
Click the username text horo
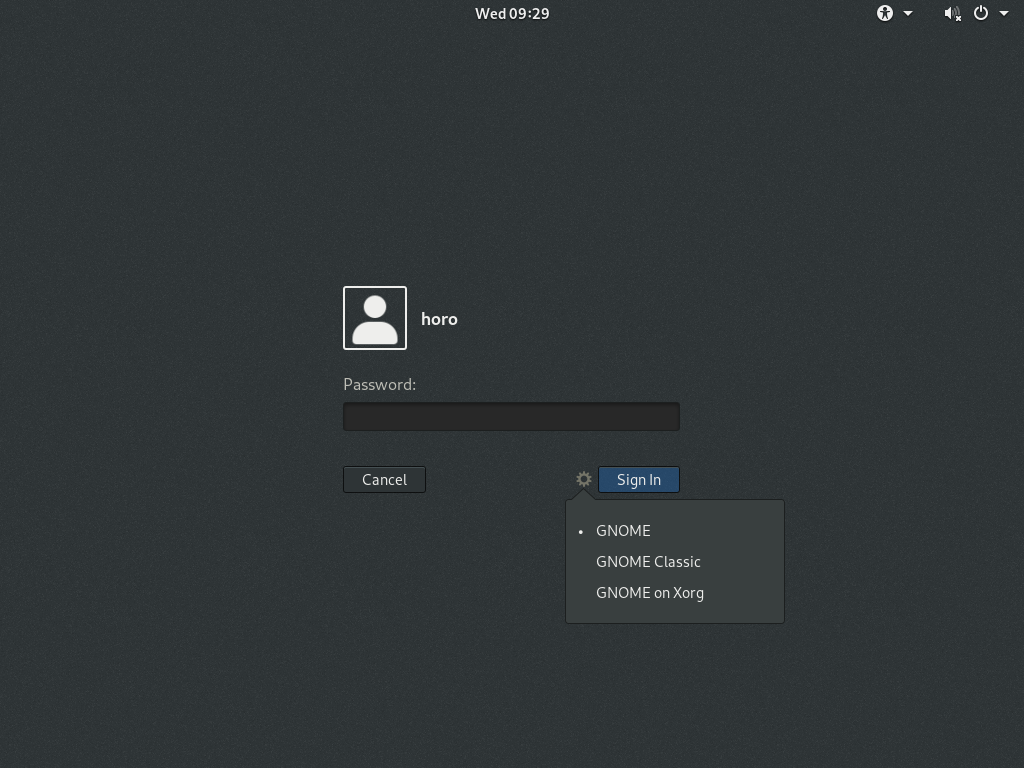[439, 319]
